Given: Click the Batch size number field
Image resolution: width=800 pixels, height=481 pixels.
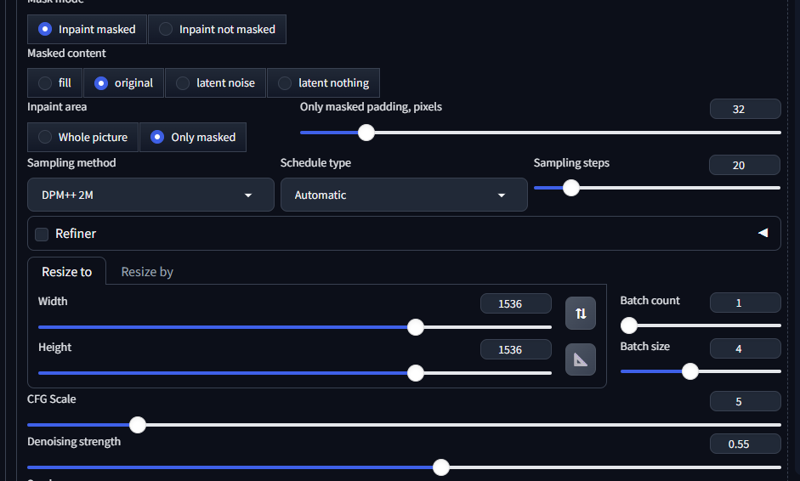Looking at the screenshot, I should 744,348.
